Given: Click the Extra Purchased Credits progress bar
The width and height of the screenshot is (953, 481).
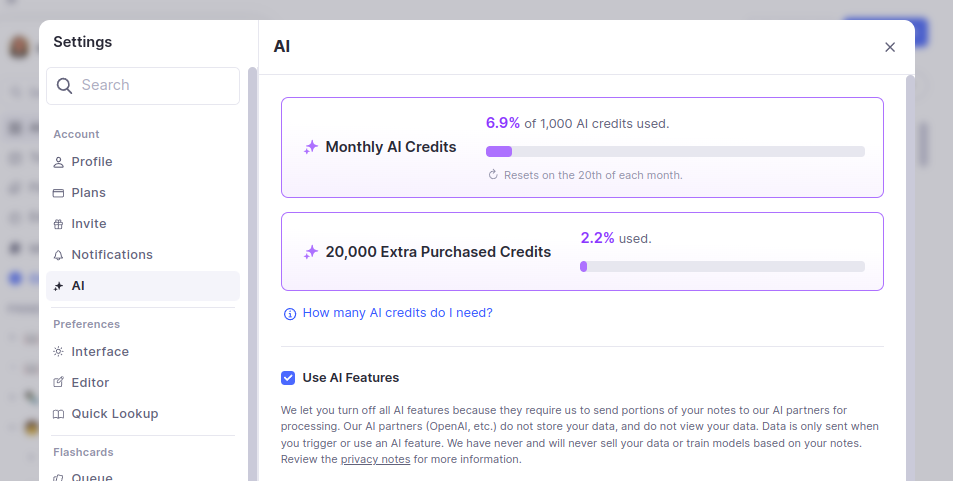Looking at the screenshot, I should (x=722, y=267).
